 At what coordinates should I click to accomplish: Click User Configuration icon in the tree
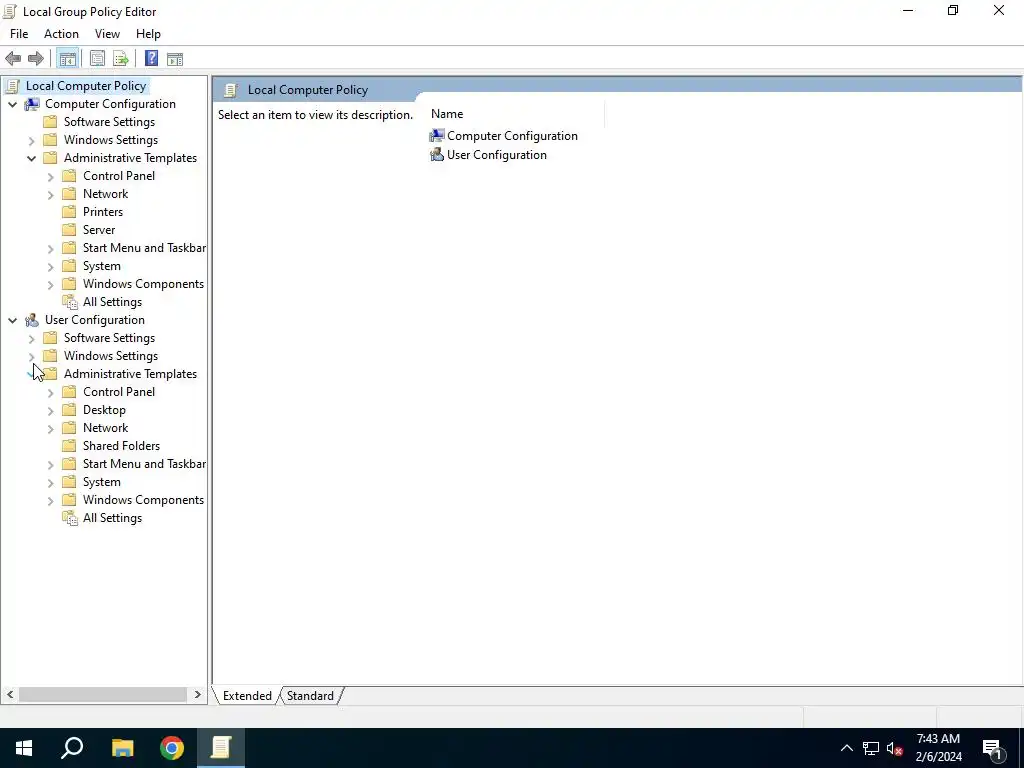(x=31, y=320)
